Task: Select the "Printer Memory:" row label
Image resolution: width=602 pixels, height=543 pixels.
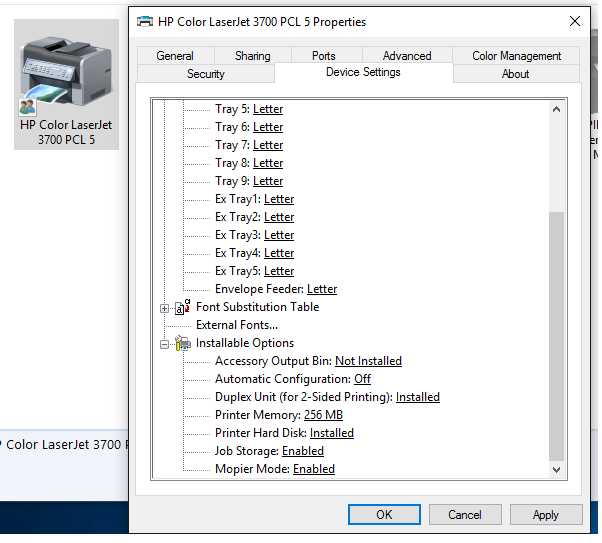Action: (x=258, y=415)
